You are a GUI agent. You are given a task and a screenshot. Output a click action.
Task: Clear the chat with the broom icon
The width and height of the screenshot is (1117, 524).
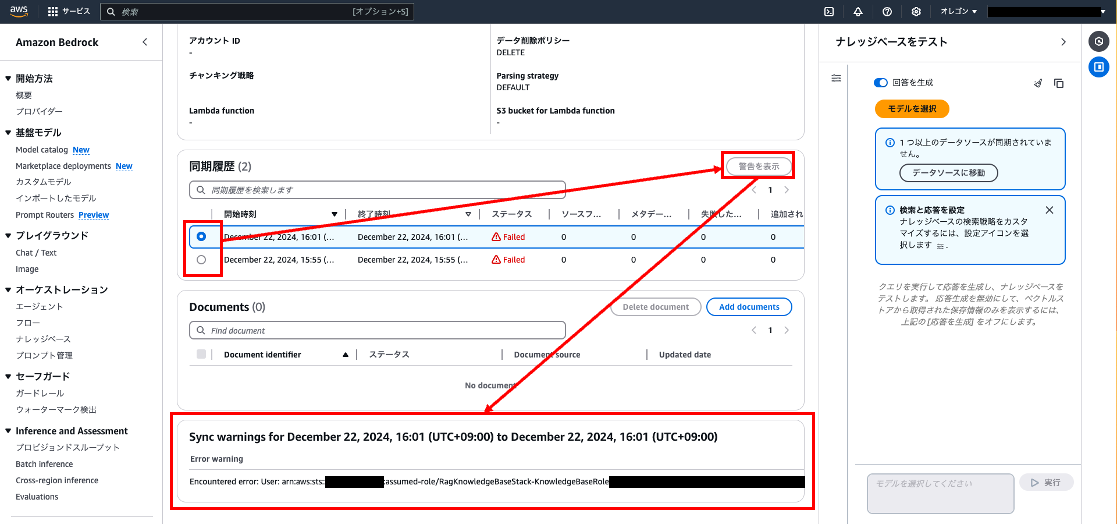point(1039,83)
